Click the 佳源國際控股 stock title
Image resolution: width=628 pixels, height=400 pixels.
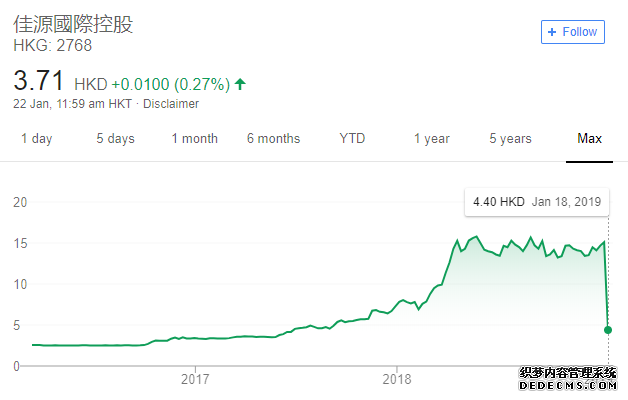[73, 24]
